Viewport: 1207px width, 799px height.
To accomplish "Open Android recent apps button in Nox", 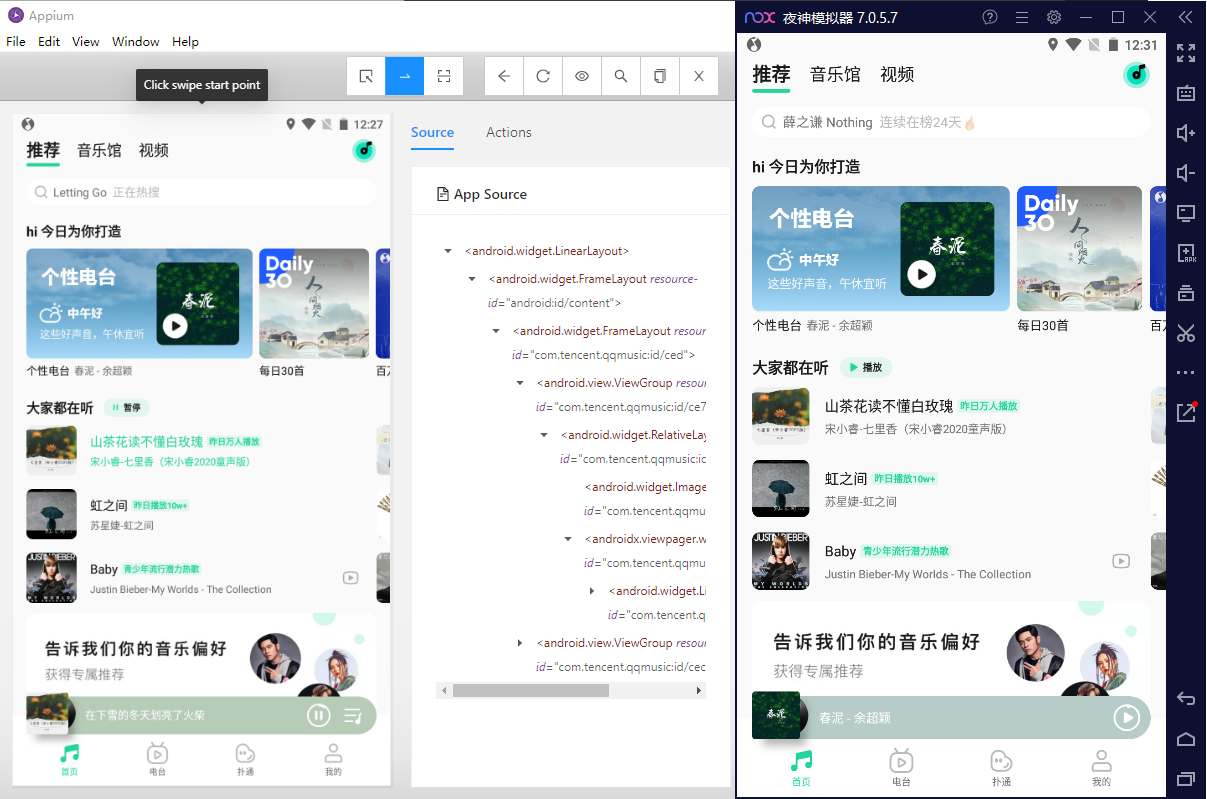I will coord(1186,778).
